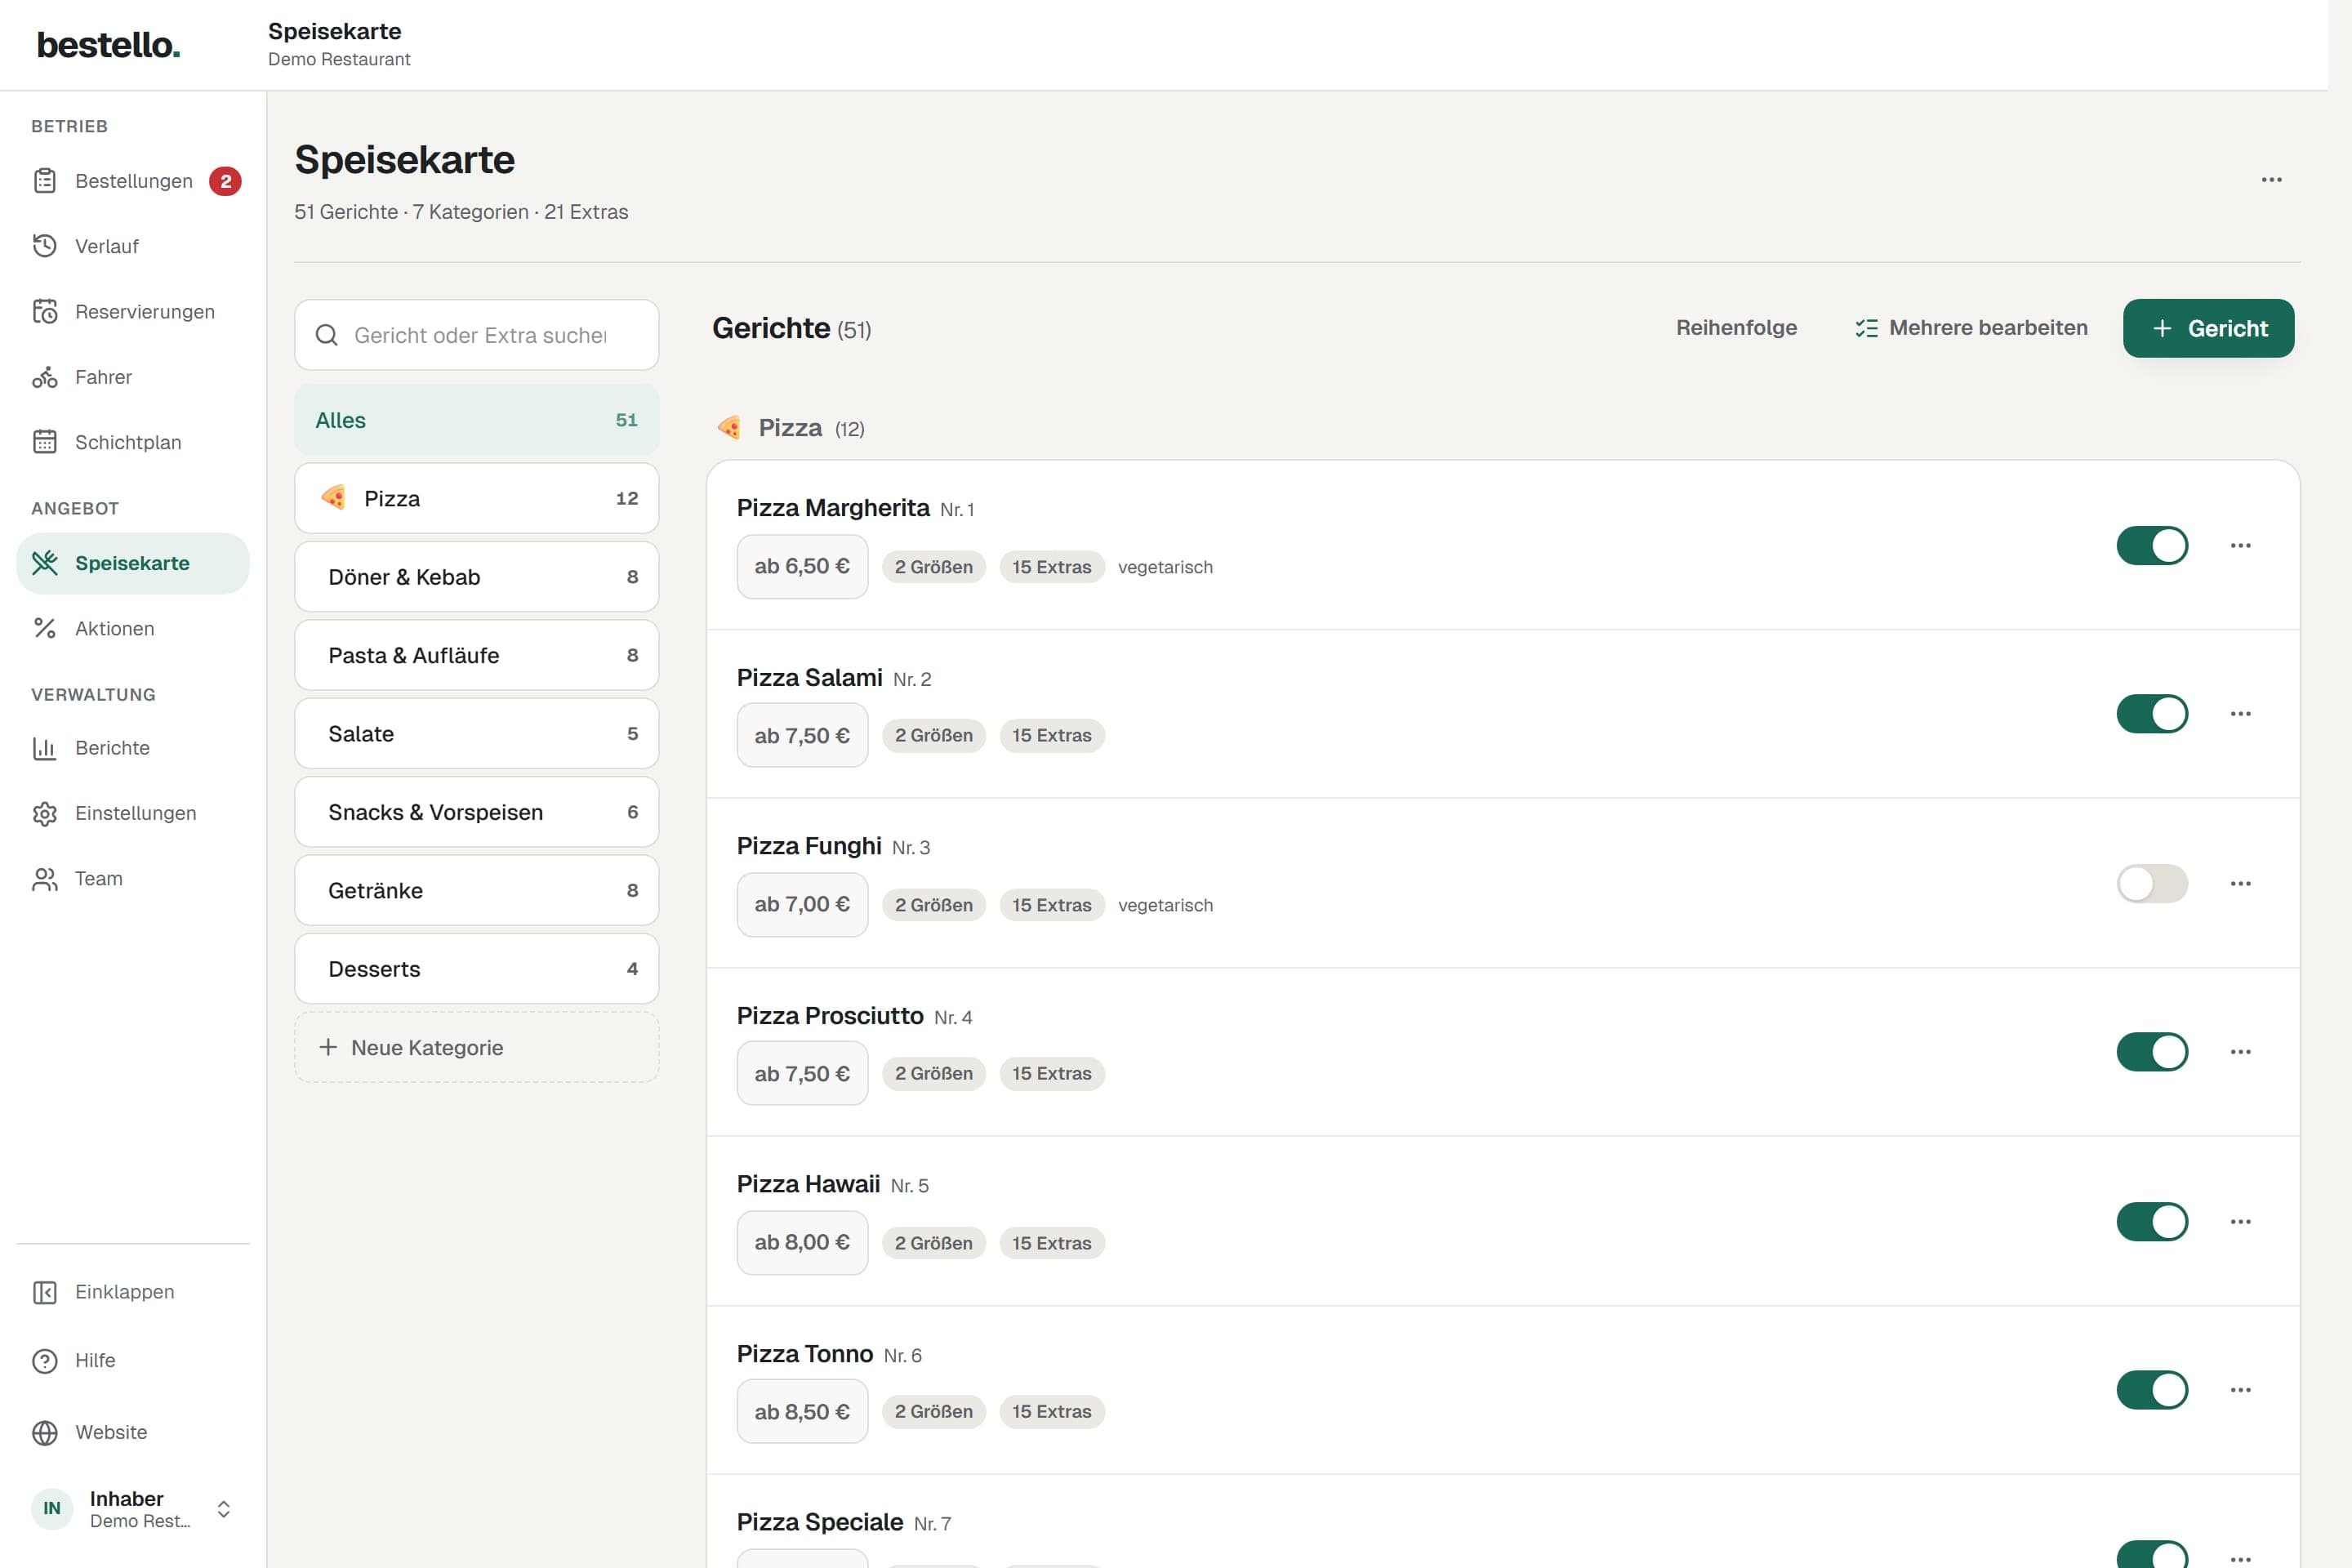Select the Fahrer bicycle icon
This screenshot has height=1568, width=2352.
(44, 377)
